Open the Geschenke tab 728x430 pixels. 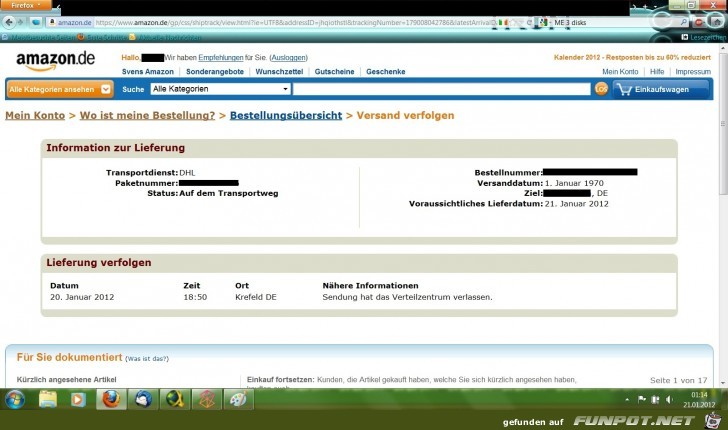coord(385,72)
